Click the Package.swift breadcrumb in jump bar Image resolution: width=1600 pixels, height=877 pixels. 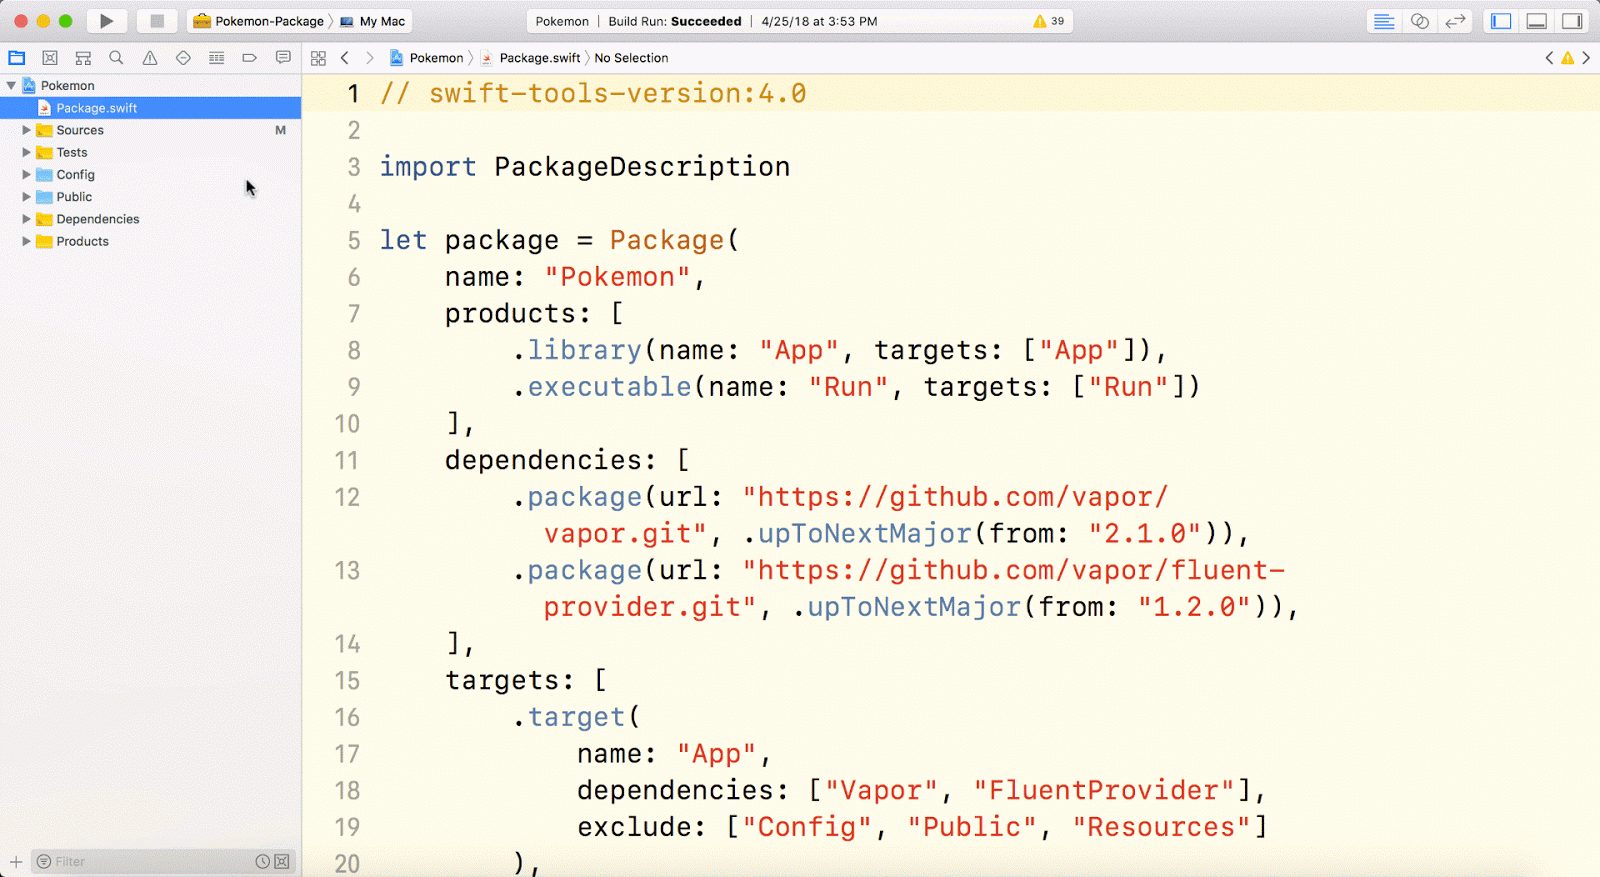coord(531,58)
